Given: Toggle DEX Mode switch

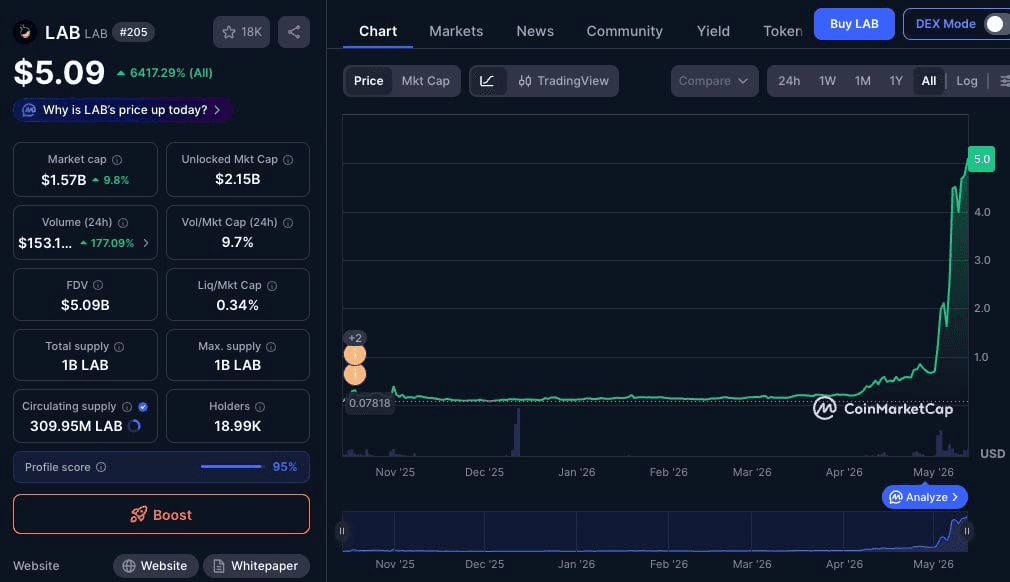Looking at the screenshot, I should (x=996, y=24).
